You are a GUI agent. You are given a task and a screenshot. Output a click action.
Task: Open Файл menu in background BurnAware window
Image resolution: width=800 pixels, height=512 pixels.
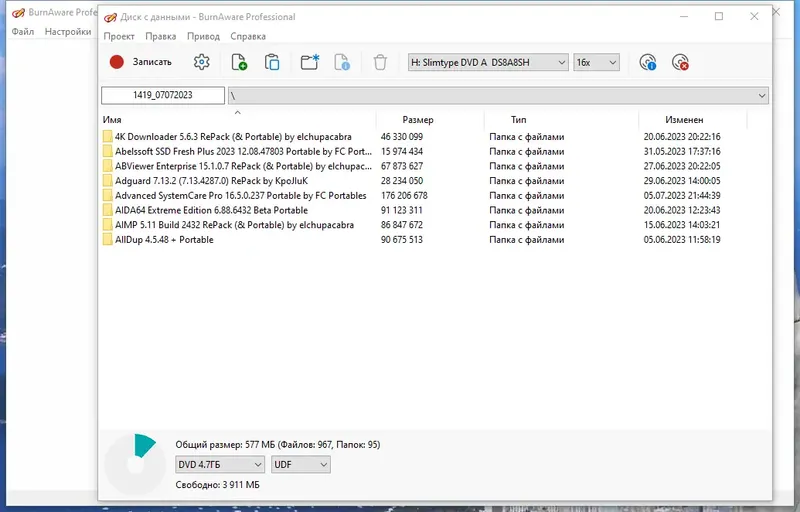click(x=23, y=32)
